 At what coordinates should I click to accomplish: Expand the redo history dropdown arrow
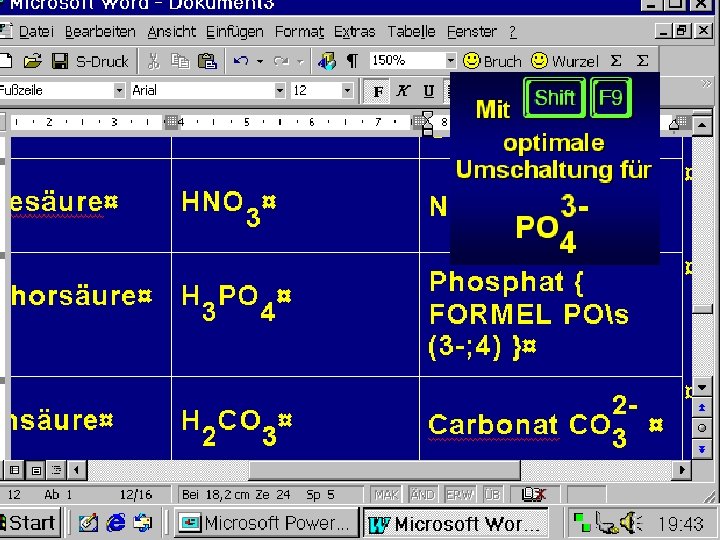tap(300, 62)
